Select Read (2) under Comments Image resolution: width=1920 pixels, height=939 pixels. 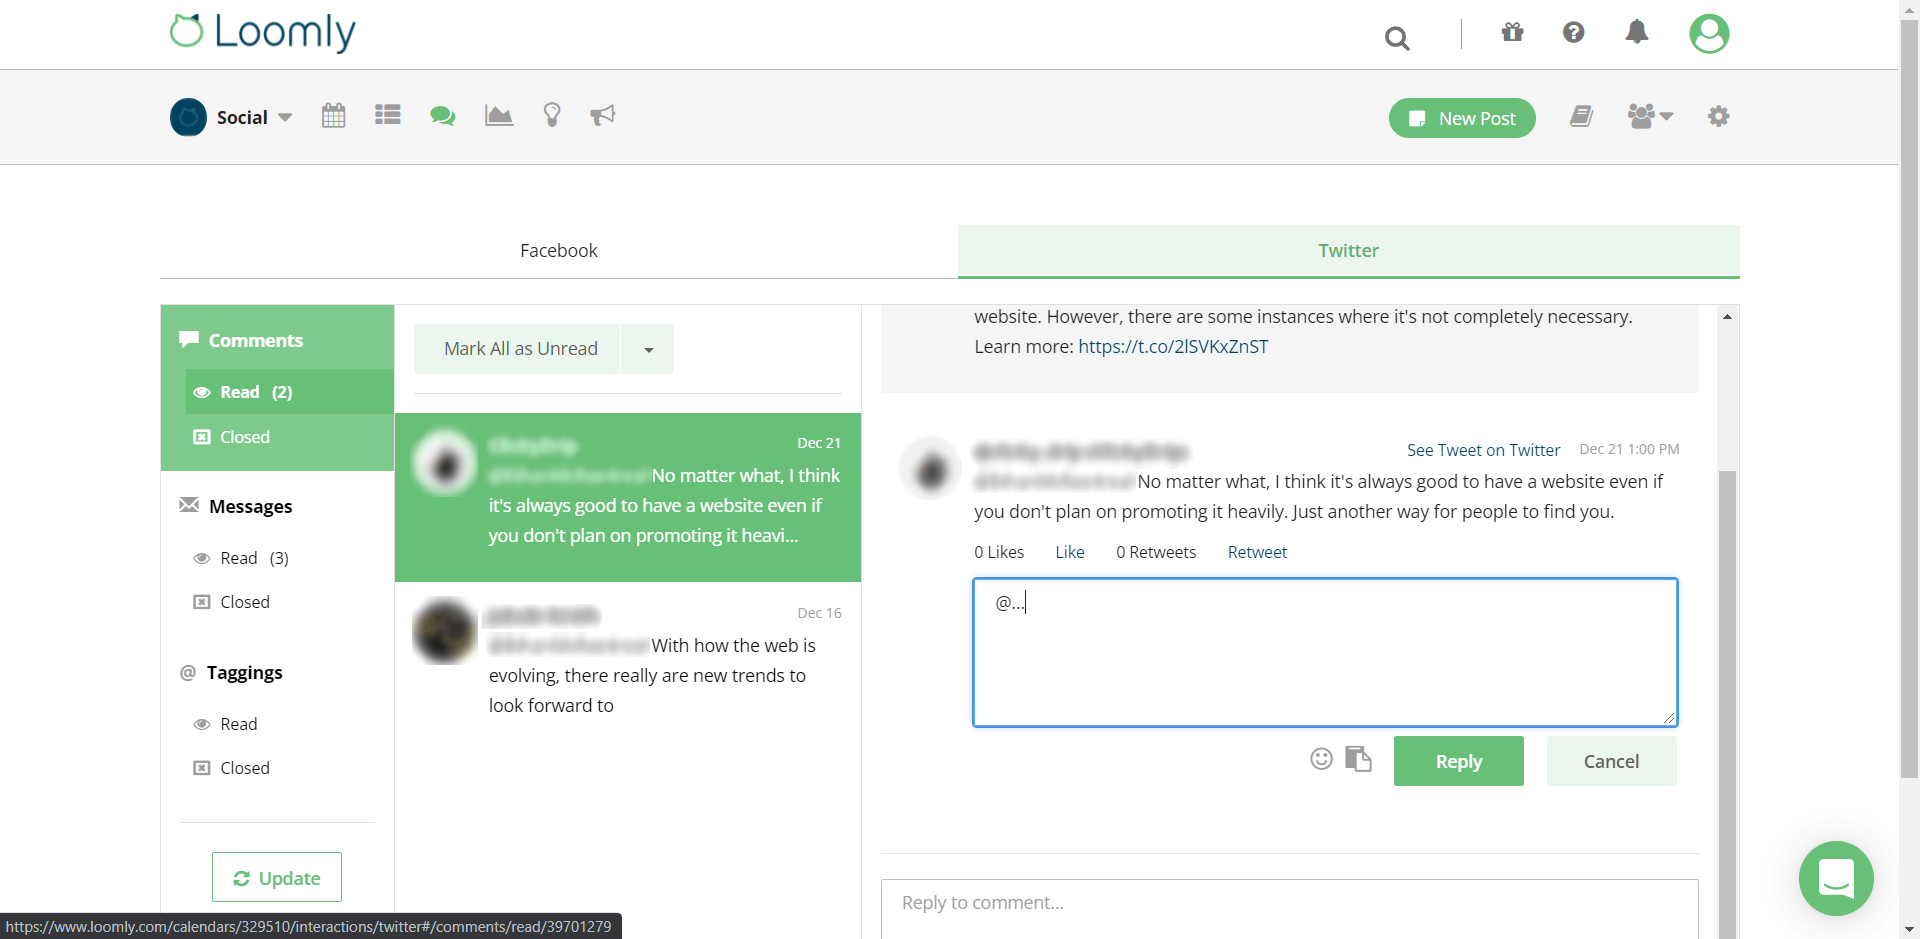pos(289,392)
